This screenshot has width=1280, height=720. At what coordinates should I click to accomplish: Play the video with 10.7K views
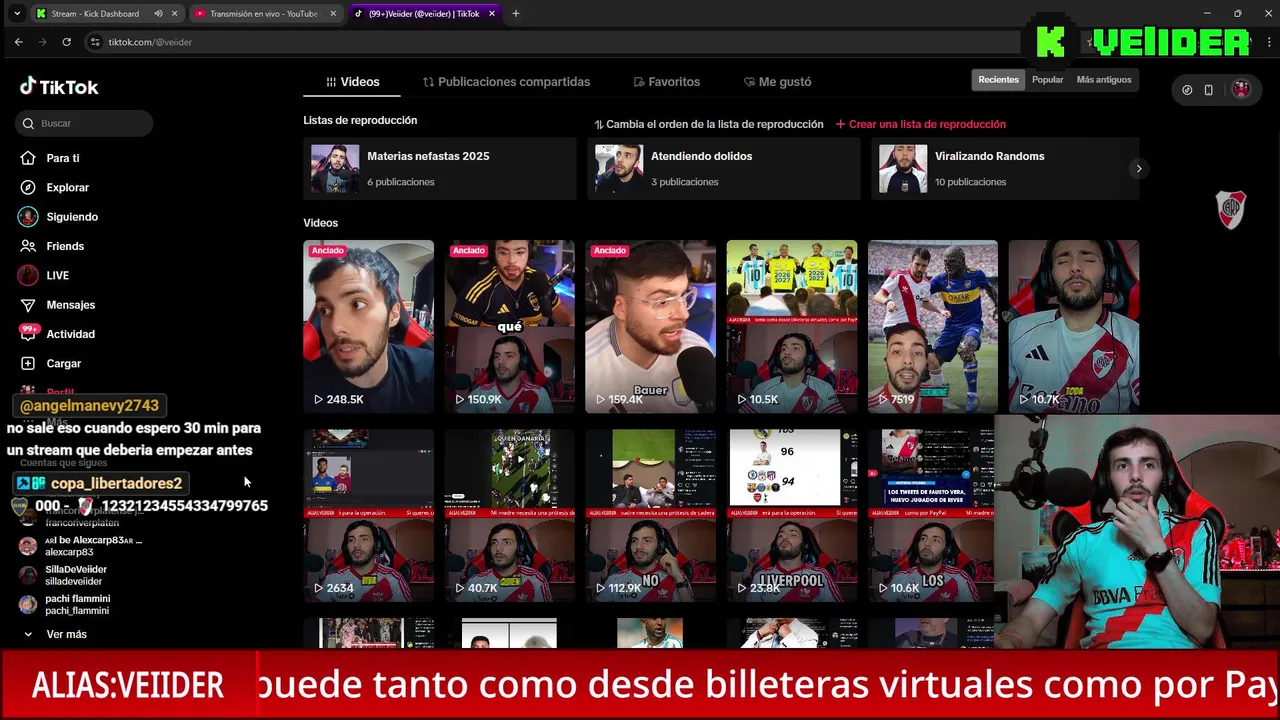pyautogui.click(x=1074, y=326)
